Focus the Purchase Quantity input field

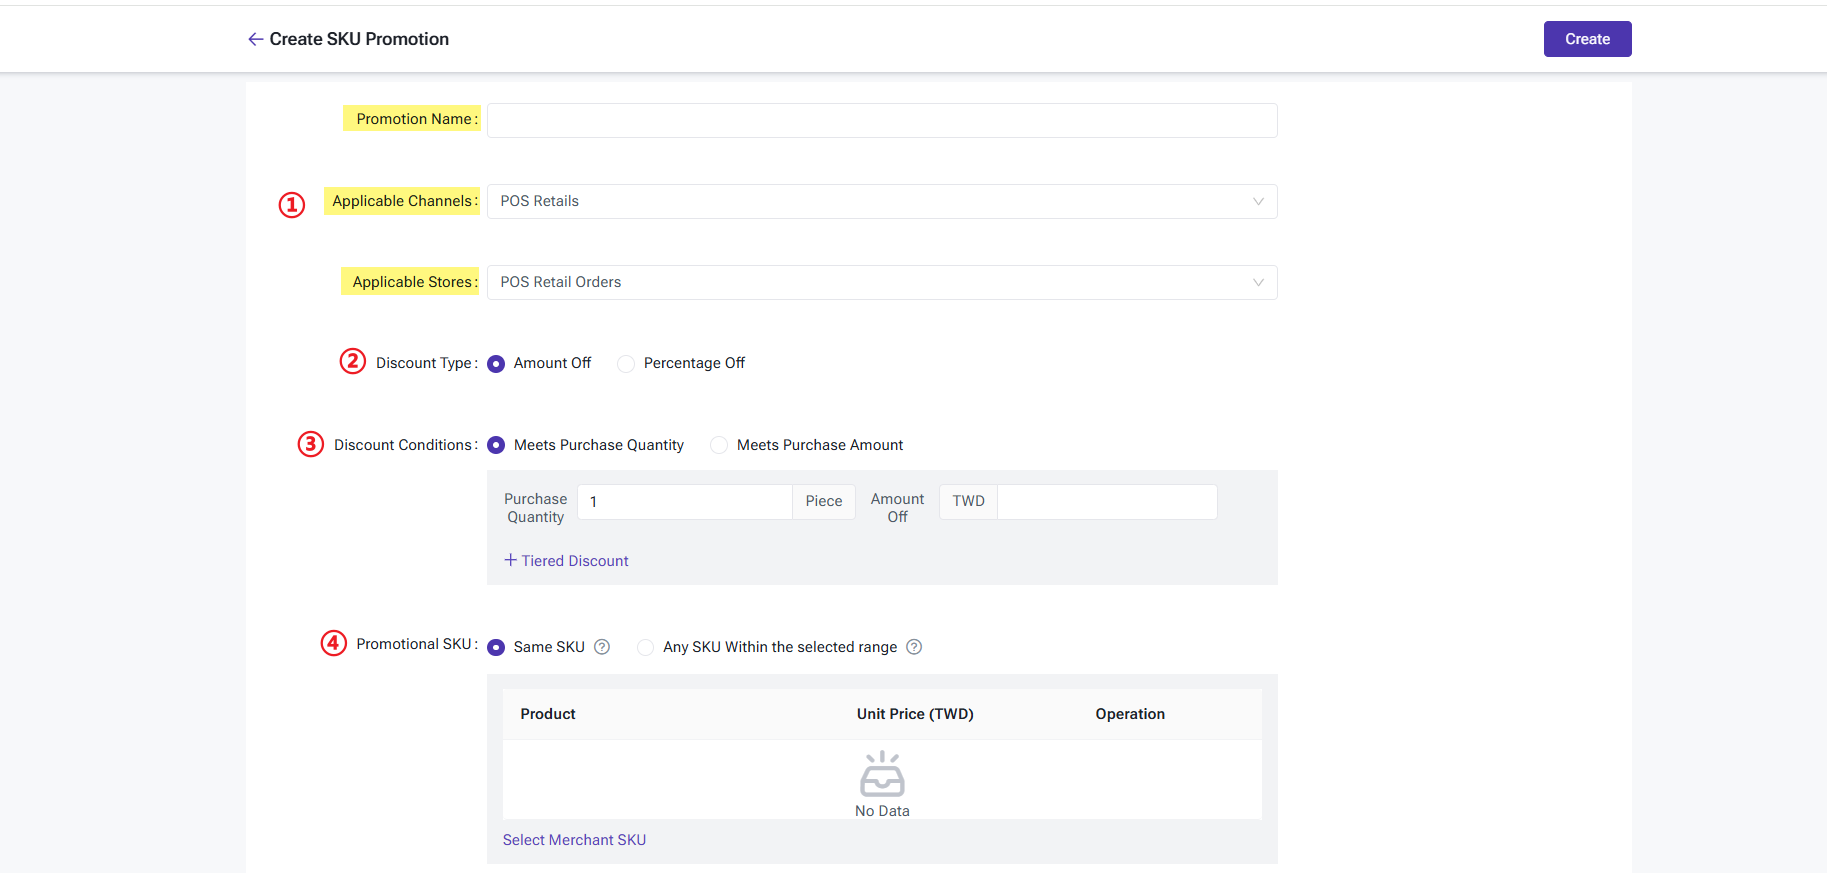click(685, 502)
